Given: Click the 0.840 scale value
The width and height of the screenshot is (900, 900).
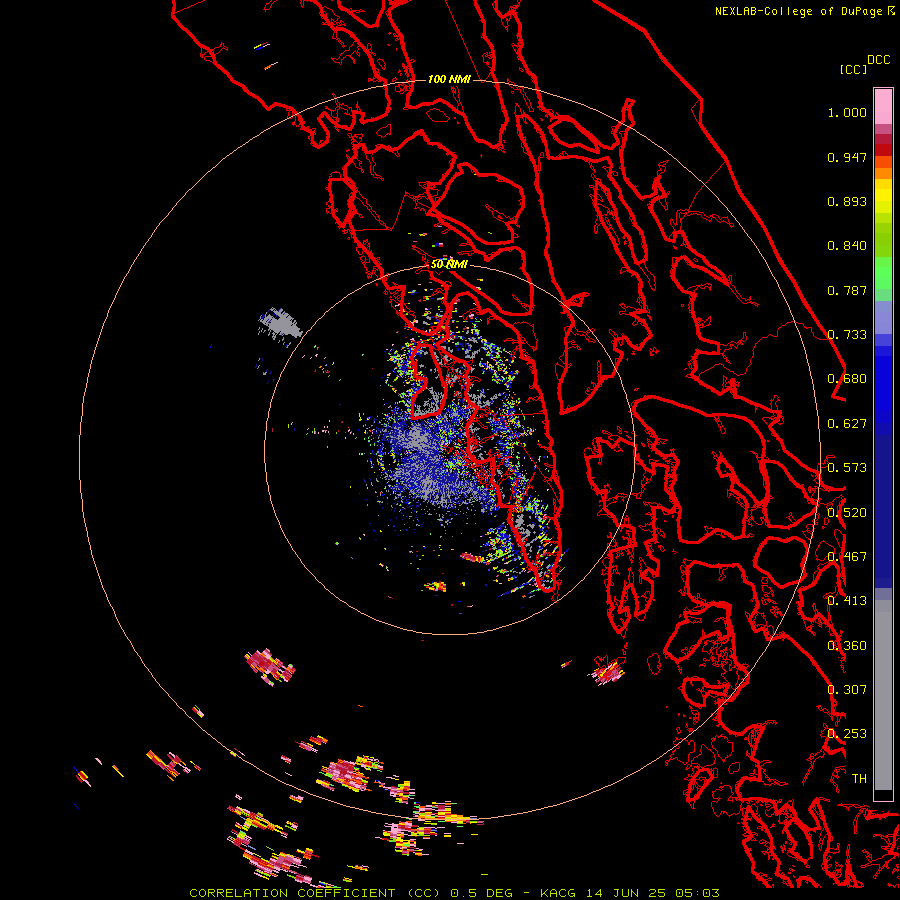Looking at the screenshot, I should (x=847, y=246).
